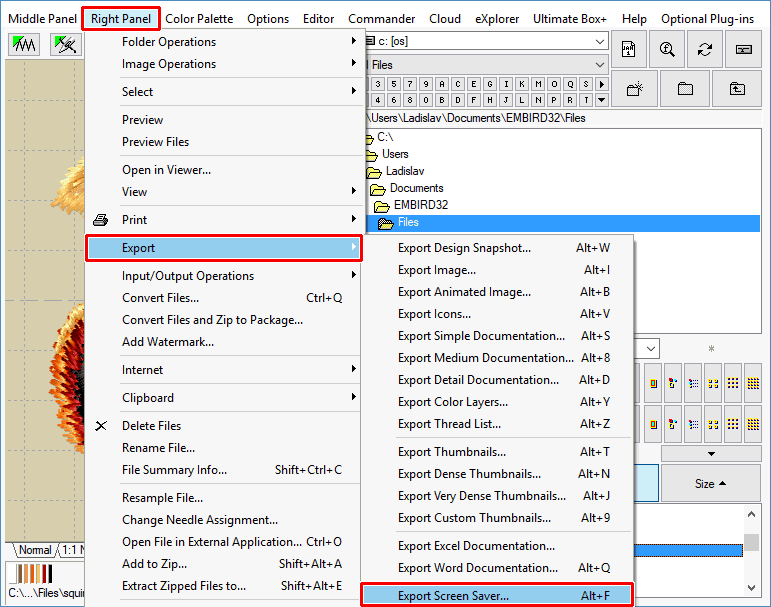
Task: Click the printer icon beside Print
Action: [101, 220]
